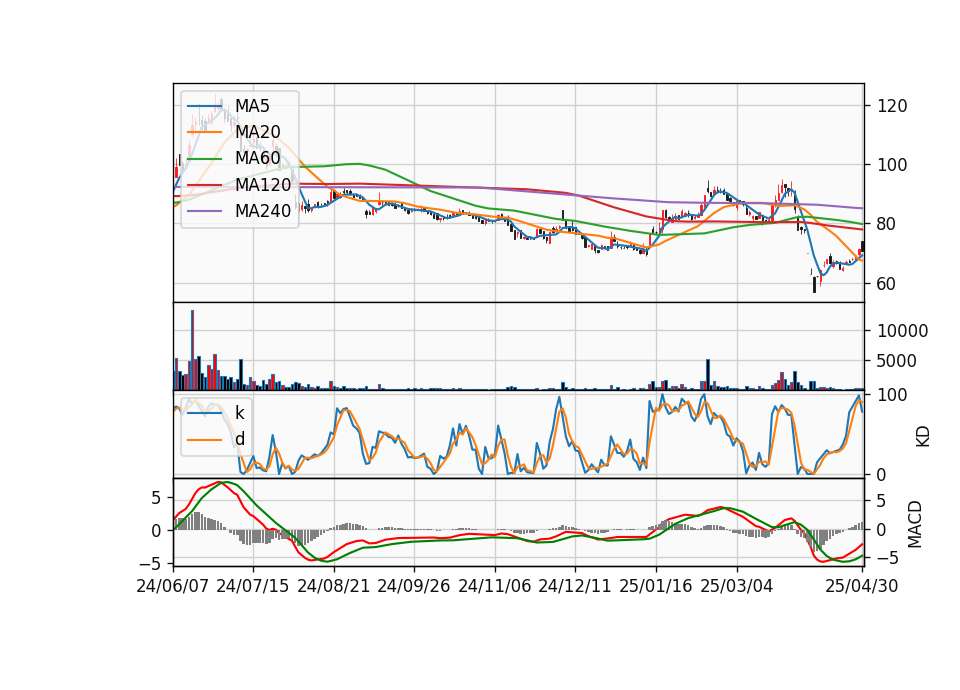The image size is (960, 690).
Task: Click the k legend label in KD panel
Action: coord(240,413)
